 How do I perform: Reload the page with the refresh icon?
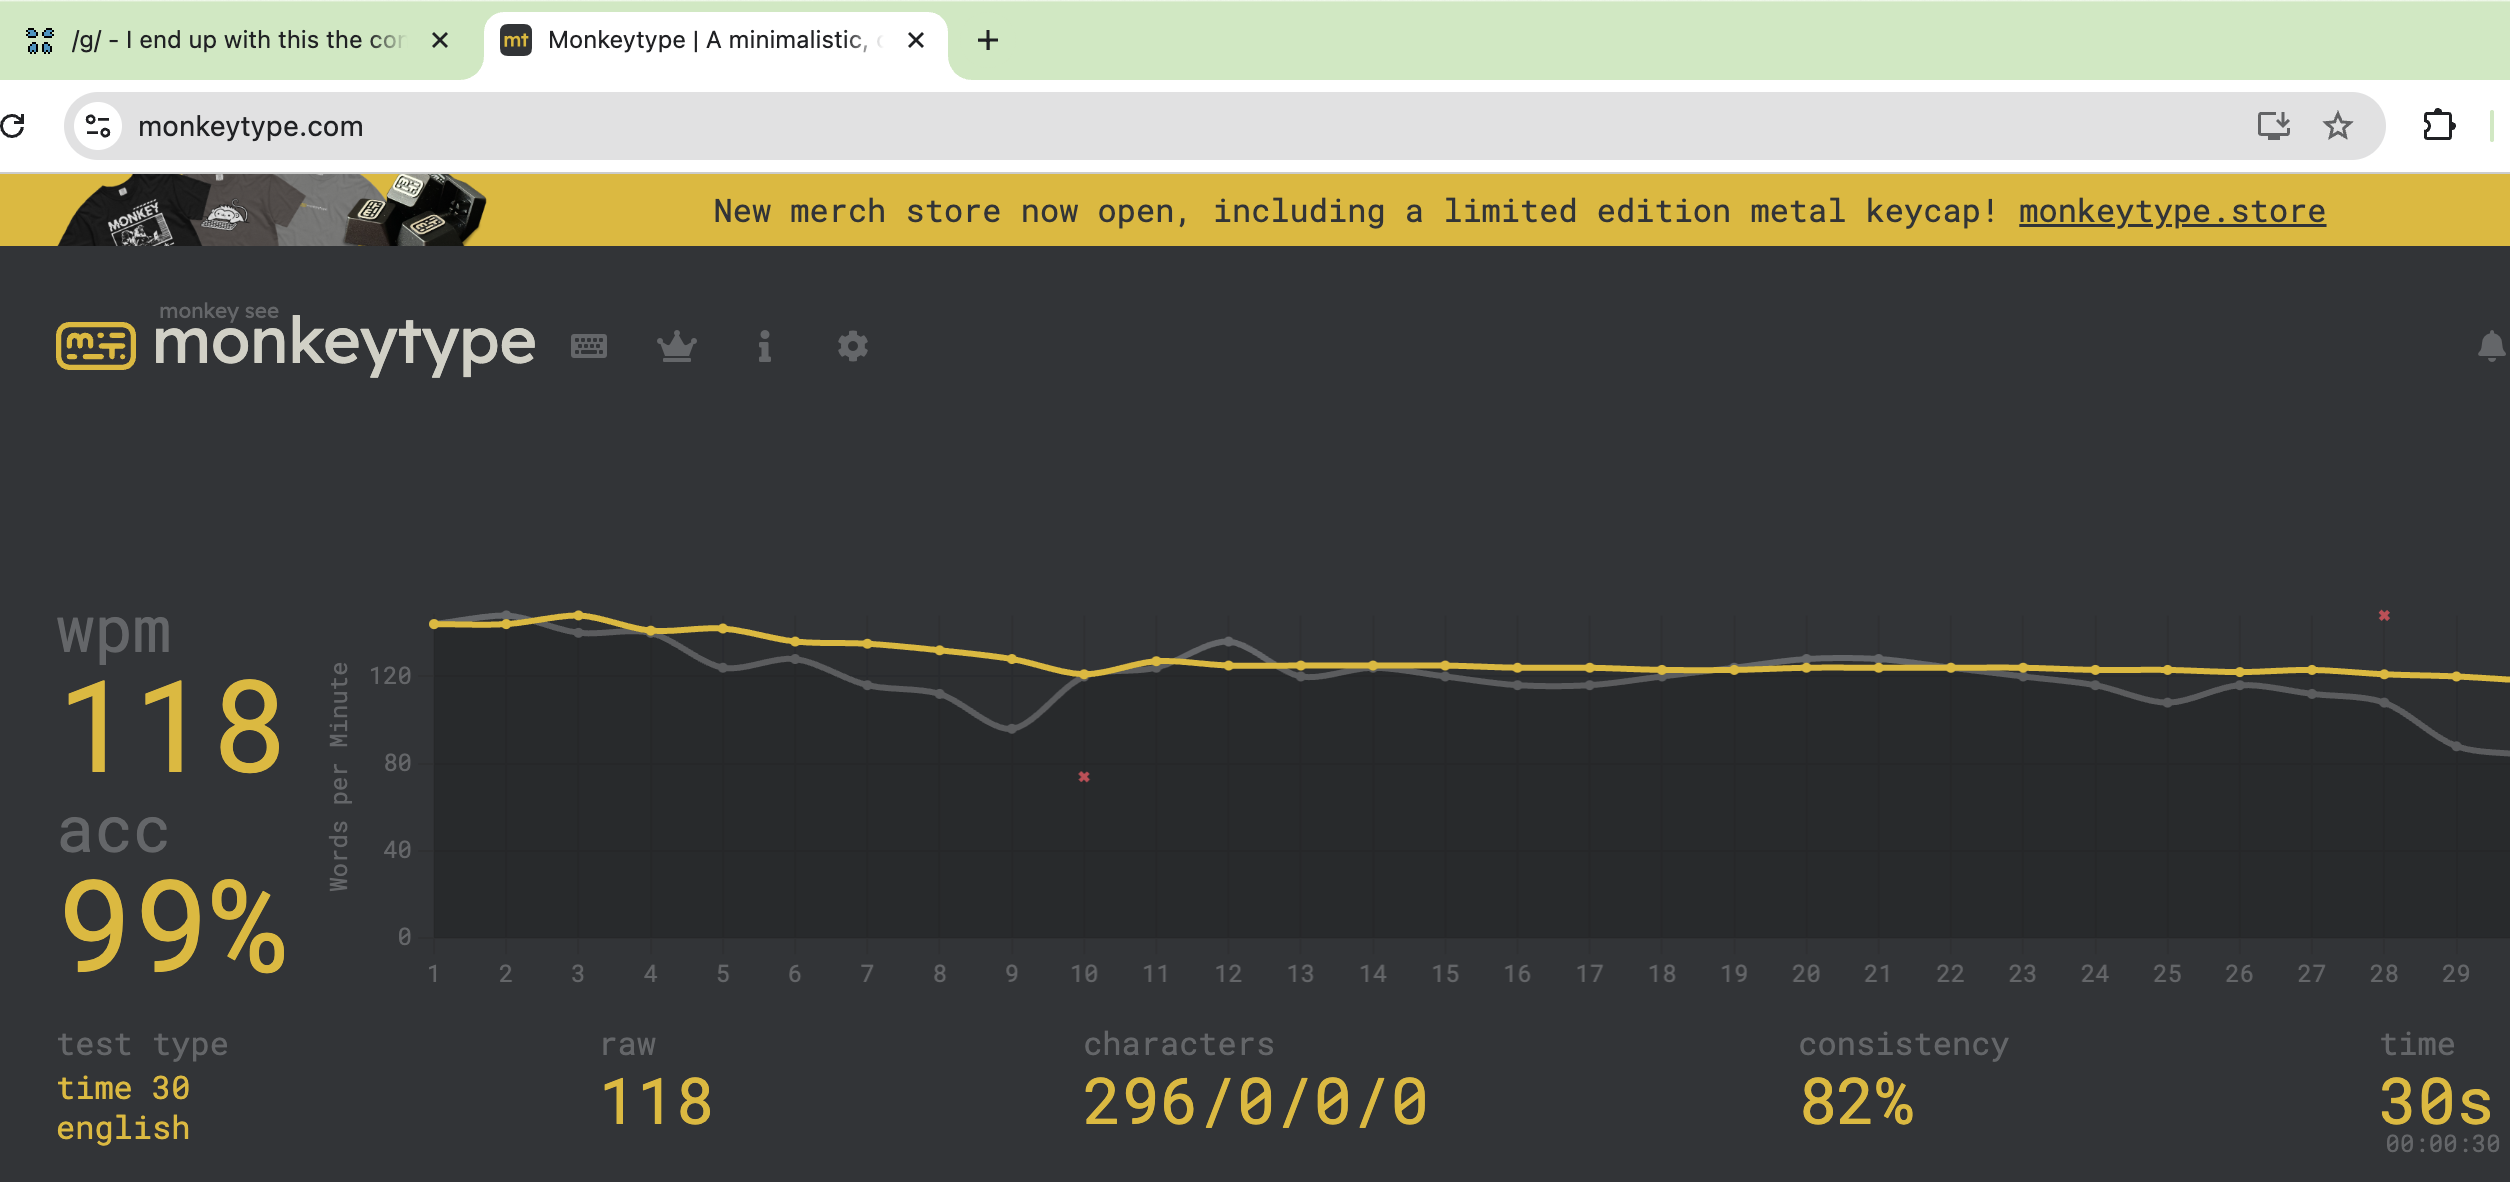[13, 126]
